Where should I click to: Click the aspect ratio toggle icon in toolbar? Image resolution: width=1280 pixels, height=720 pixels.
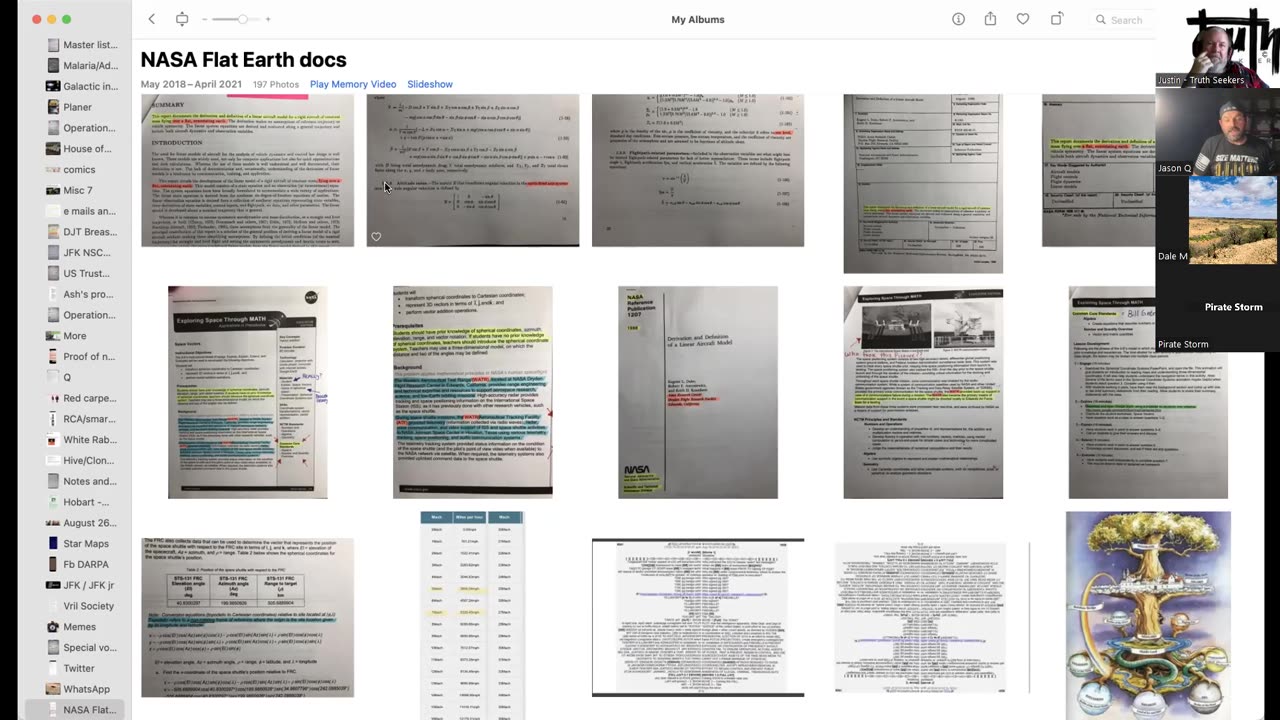tap(182, 19)
